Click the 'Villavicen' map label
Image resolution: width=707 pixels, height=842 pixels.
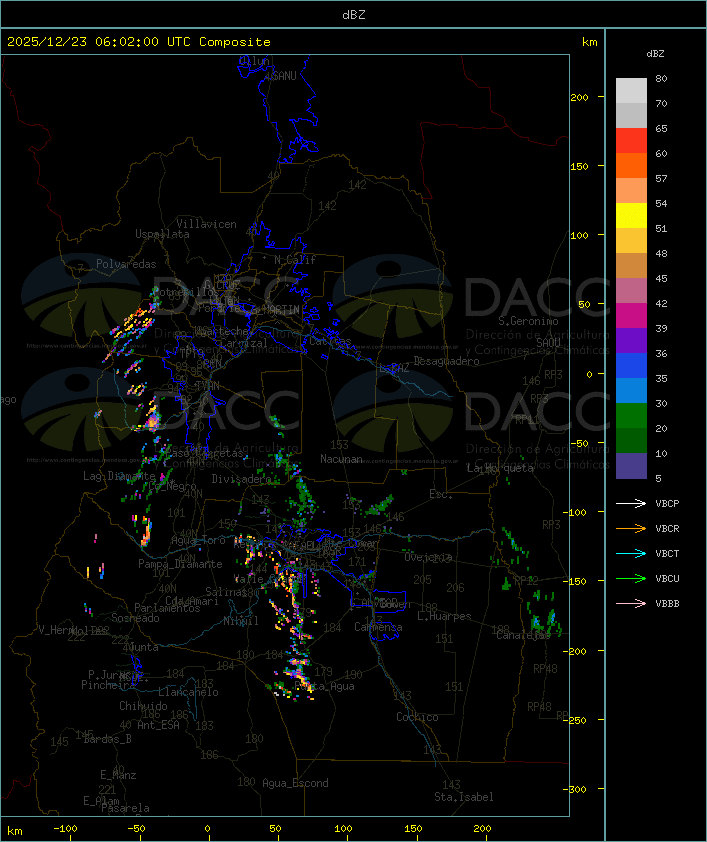(207, 224)
